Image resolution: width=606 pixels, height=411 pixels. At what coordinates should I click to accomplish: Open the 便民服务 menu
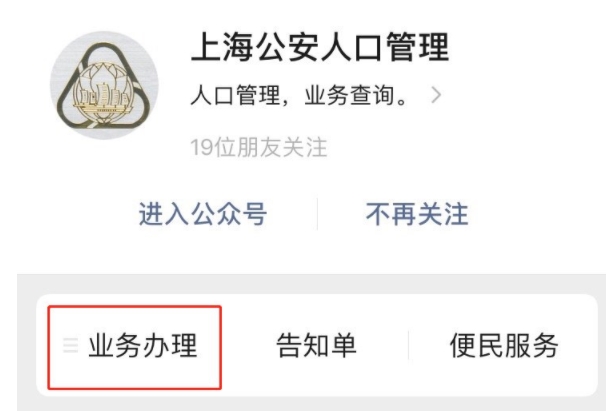pyautogui.click(x=504, y=345)
